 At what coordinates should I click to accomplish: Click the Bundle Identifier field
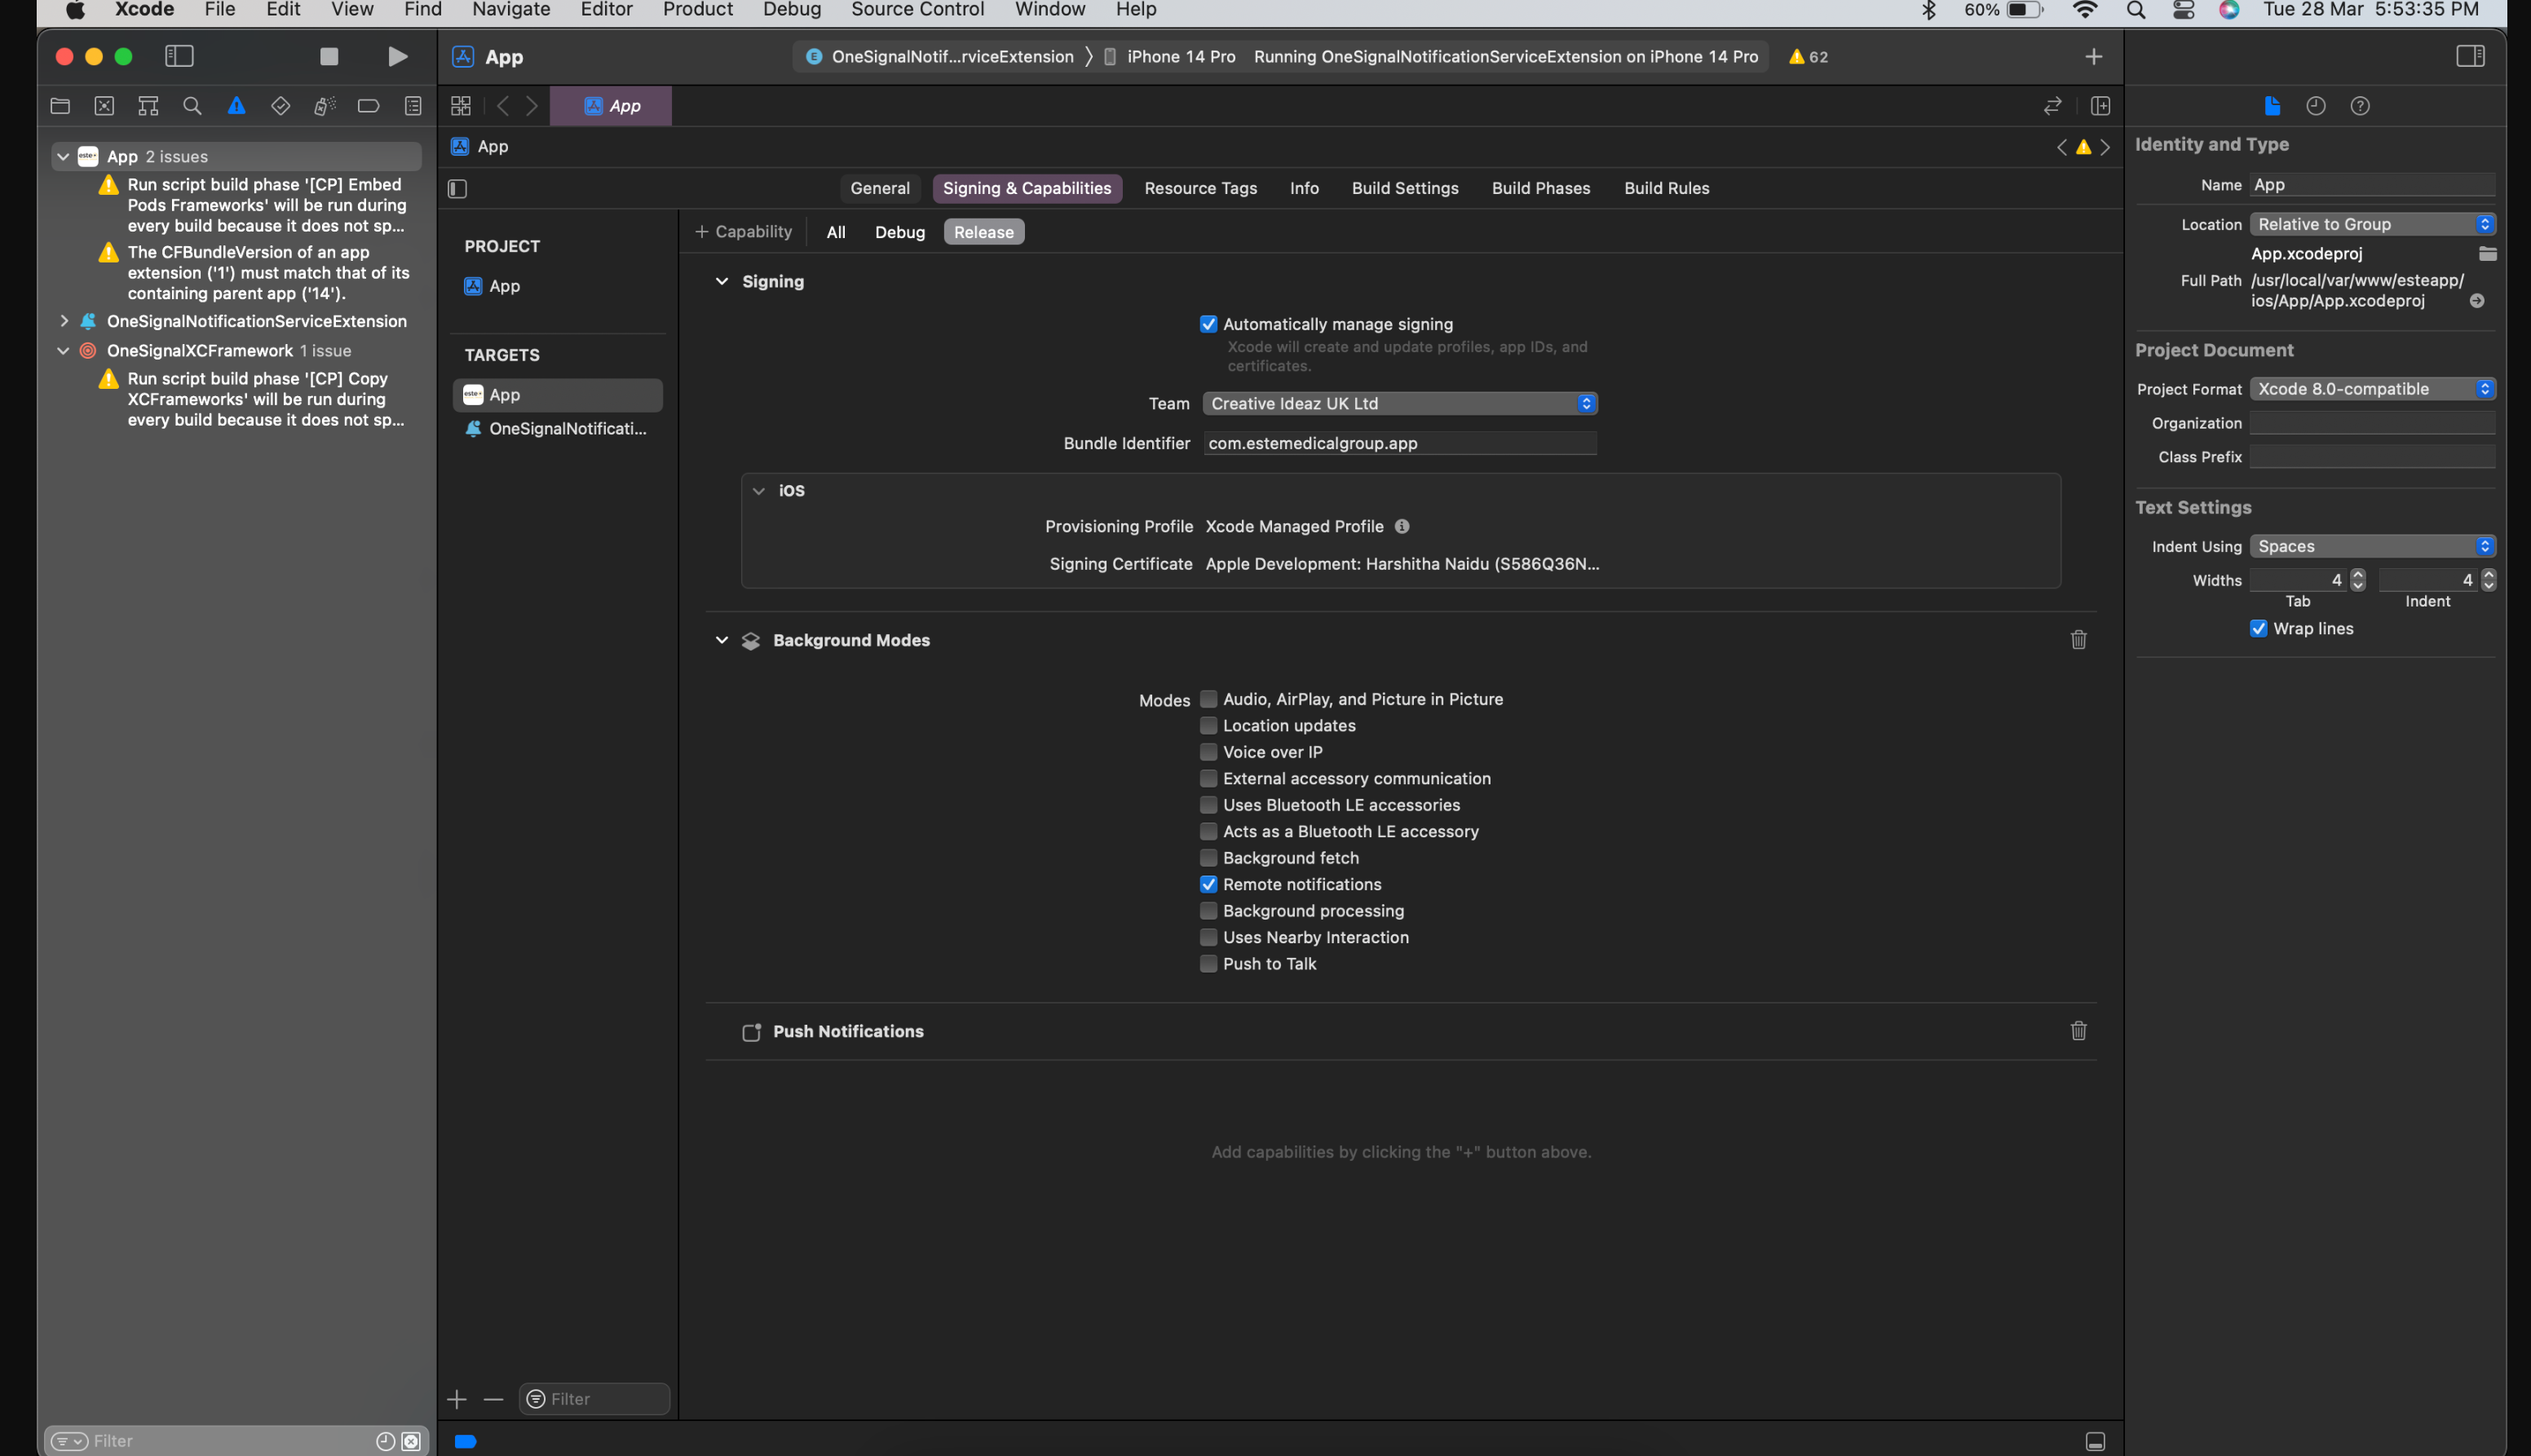tap(1399, 443)
